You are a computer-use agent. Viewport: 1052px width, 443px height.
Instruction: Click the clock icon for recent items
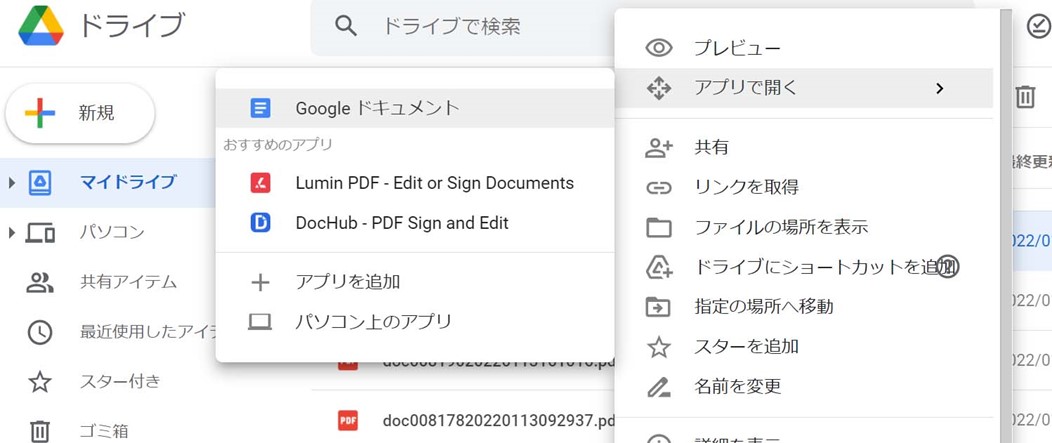(x=40, y=332)
